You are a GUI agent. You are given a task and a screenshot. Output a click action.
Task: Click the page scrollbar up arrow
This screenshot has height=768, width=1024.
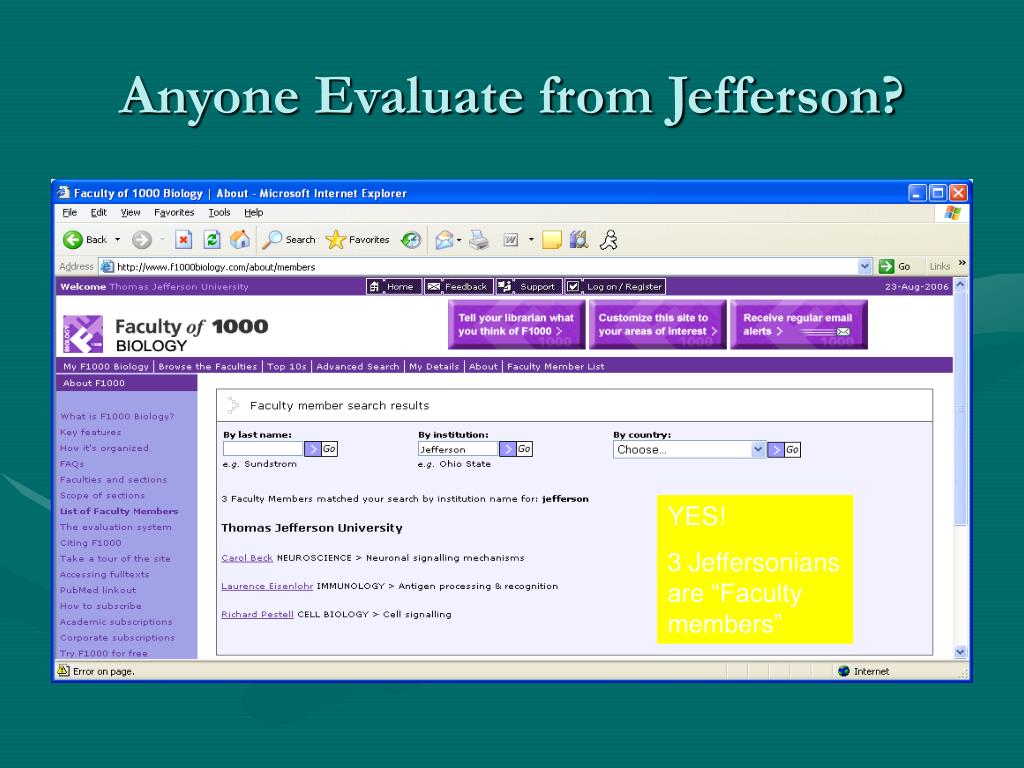point(960,285)
